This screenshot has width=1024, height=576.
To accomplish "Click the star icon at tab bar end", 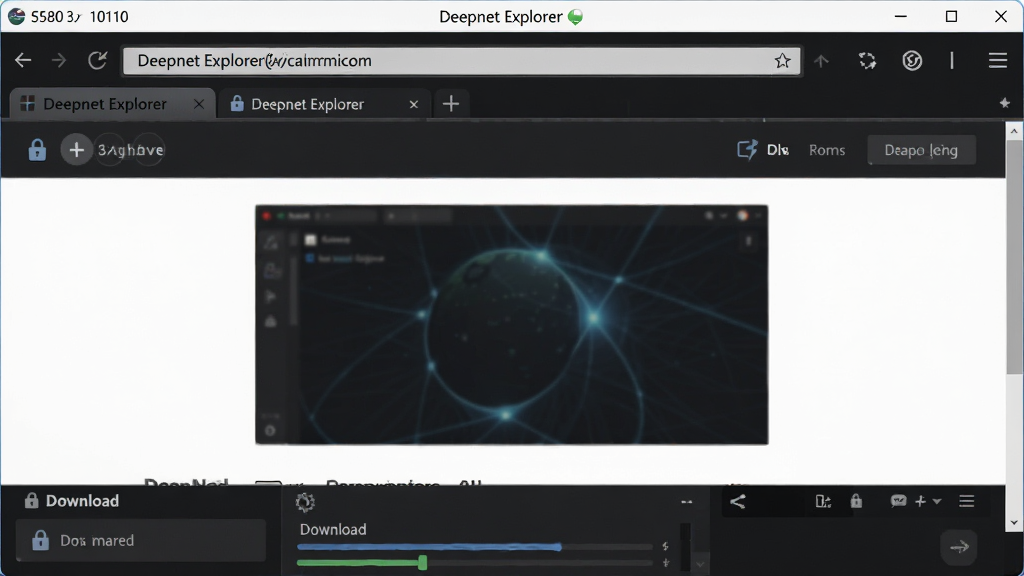I will (1004, 103).
